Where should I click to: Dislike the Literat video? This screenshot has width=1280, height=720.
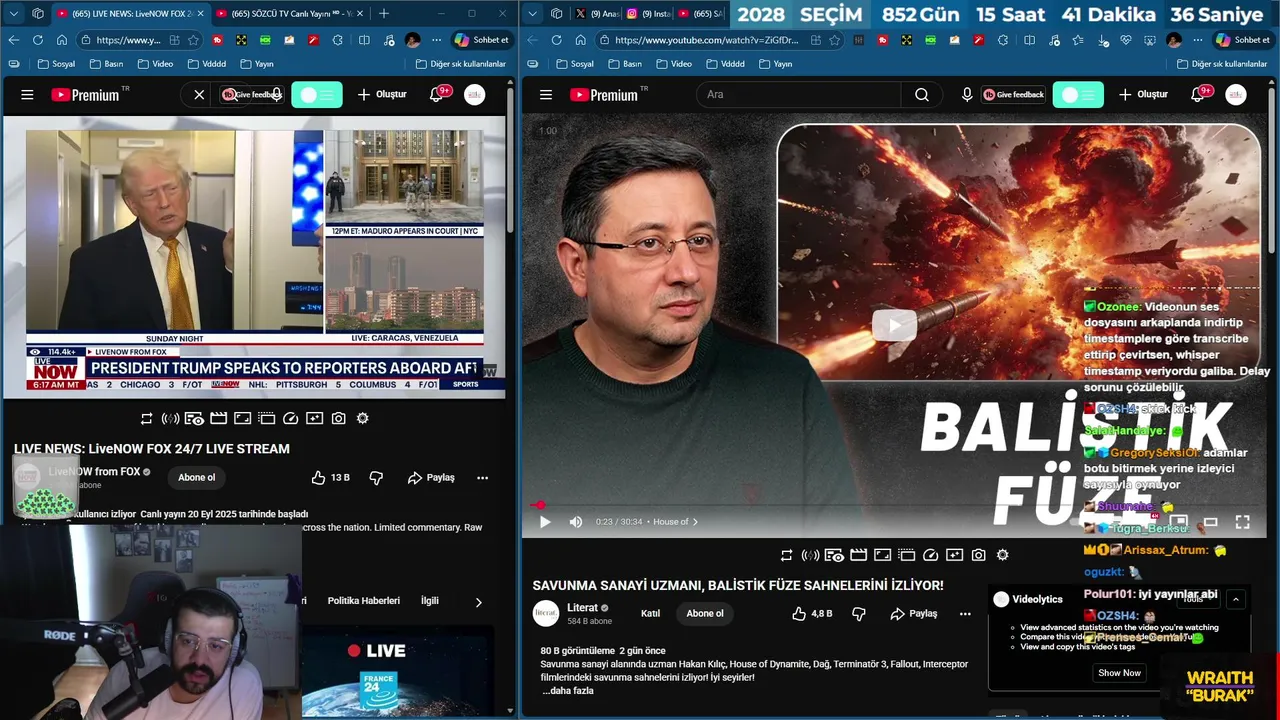coord(859,614)
